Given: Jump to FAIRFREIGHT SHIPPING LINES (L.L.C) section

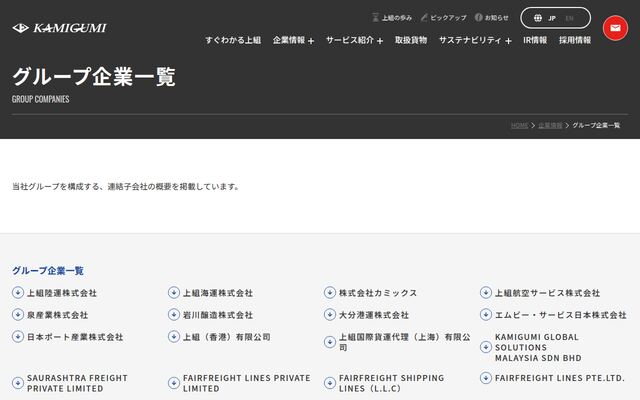Looking at the screenshot, I should click(x=391, y=383).
